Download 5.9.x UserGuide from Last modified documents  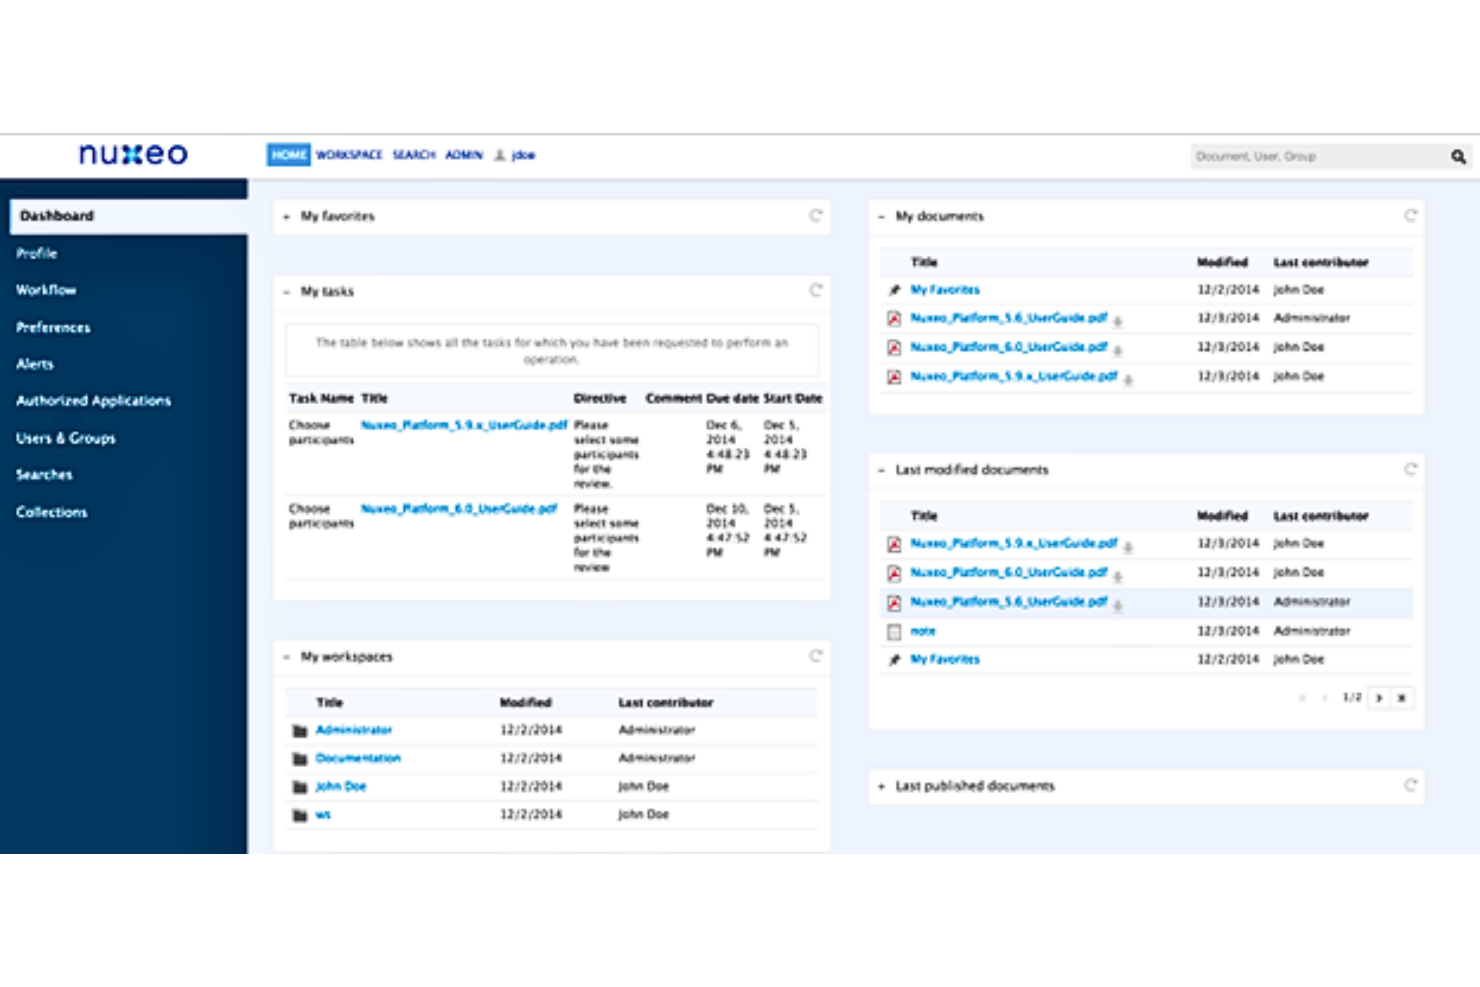coord(1128,546)
